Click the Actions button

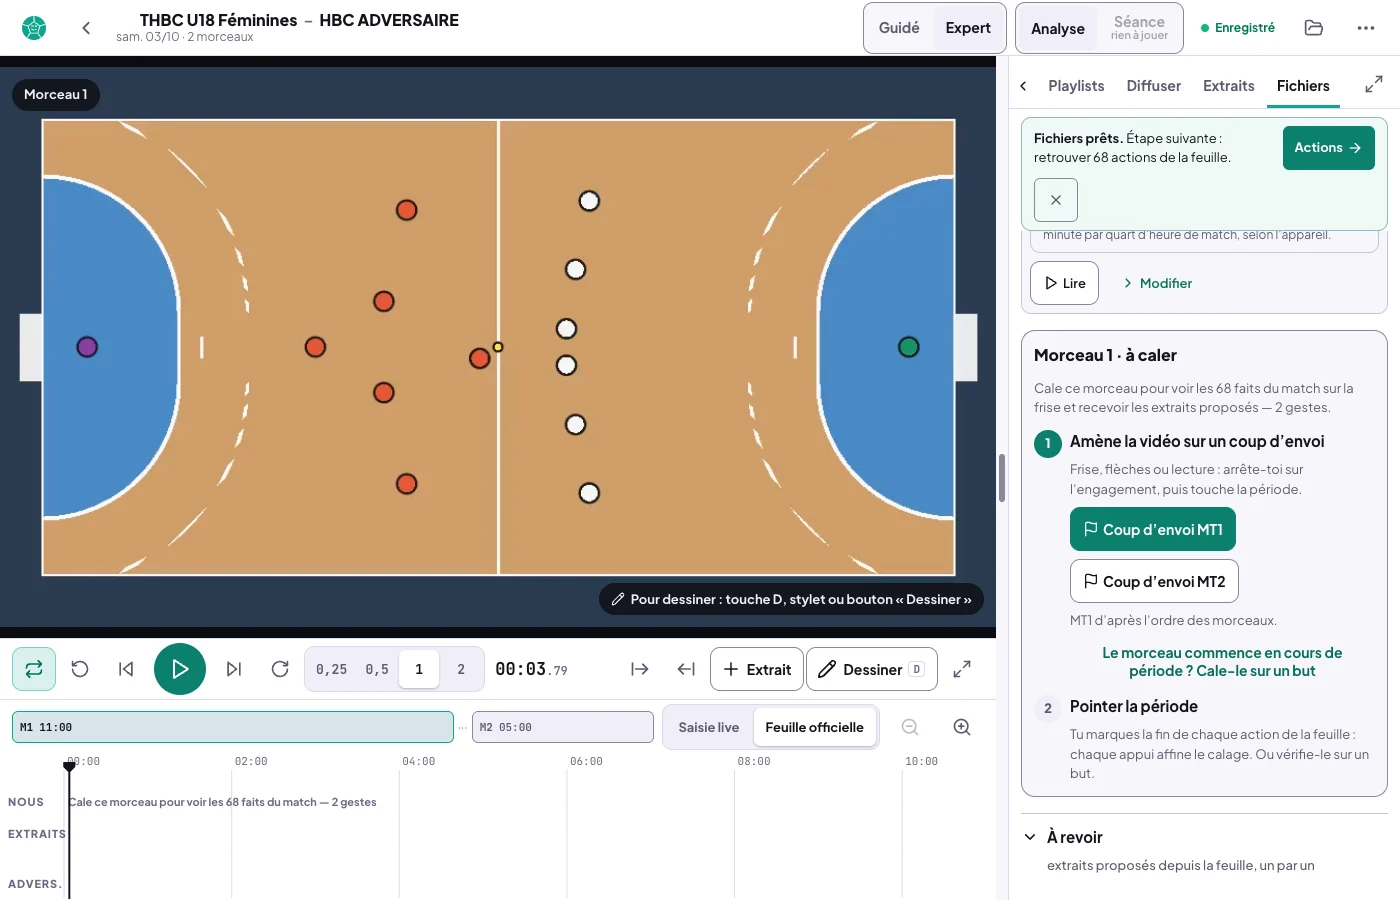pyautogui.click(x=1329, y=148)
